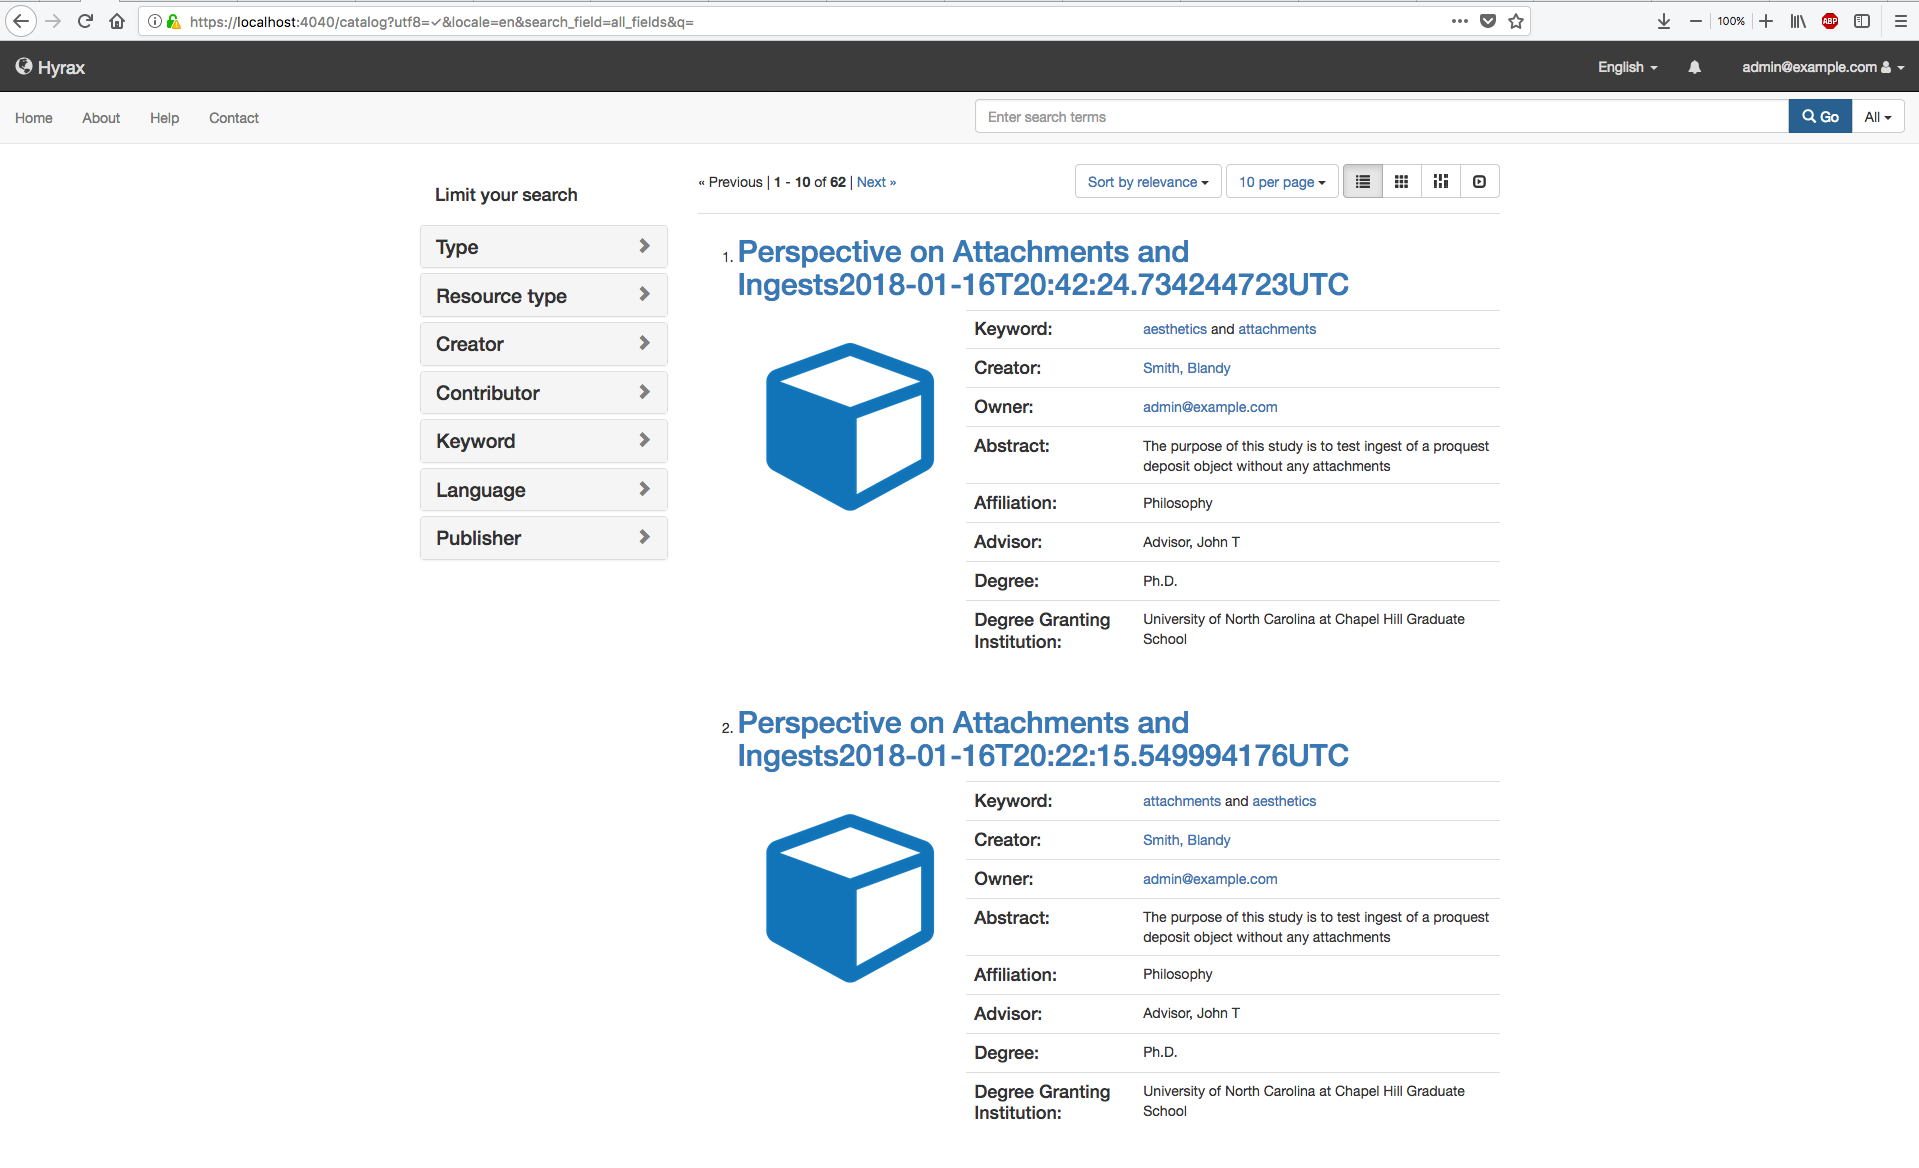Switch to list view
The image size is (1919, 1168).
[1363, 181]
